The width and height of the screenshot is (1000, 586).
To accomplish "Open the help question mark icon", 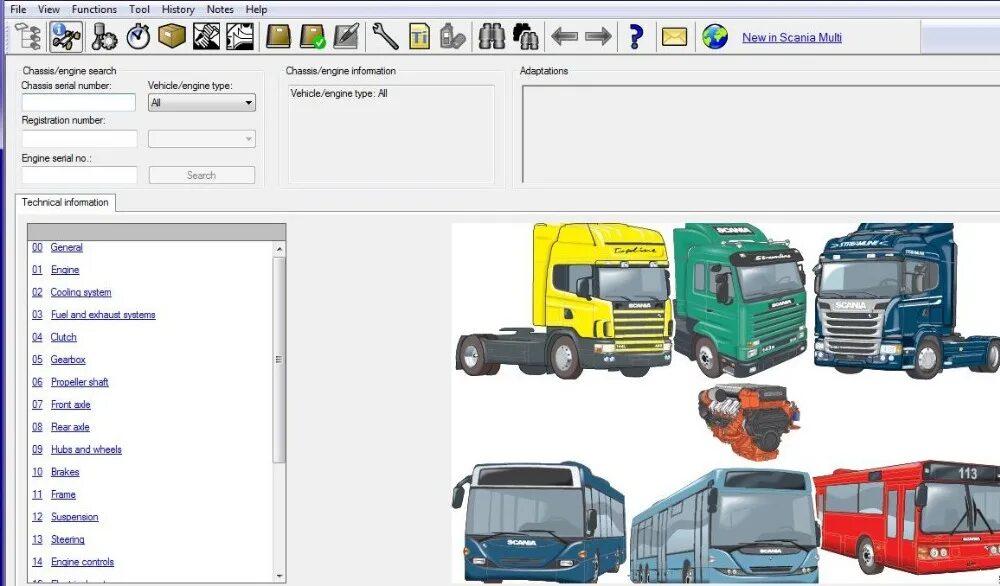I will point(637,36).
